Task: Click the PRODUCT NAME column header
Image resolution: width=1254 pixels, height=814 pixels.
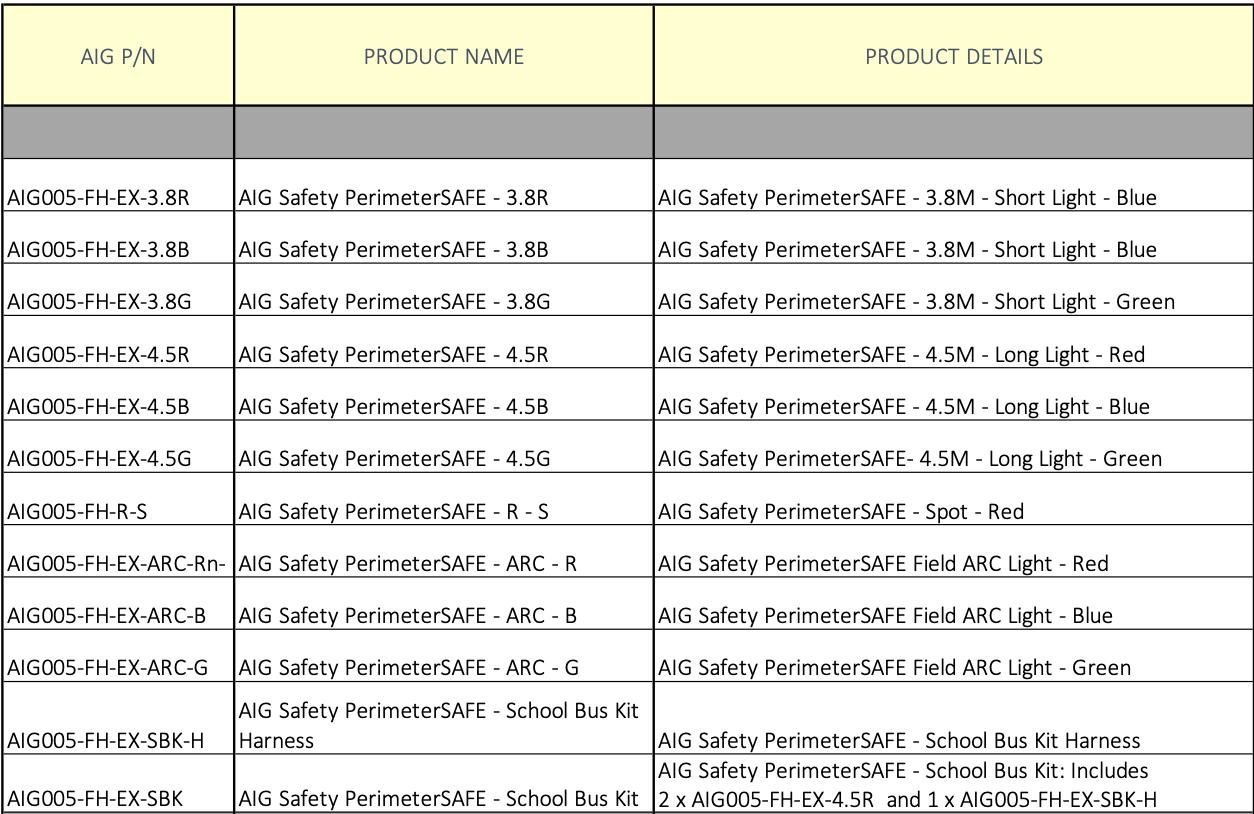Action: tap(443, 56)
